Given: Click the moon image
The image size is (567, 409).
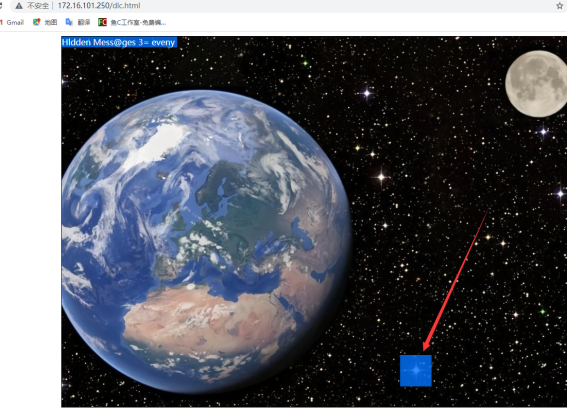Looking at the screenshot, I should click(x=536, y=84).
